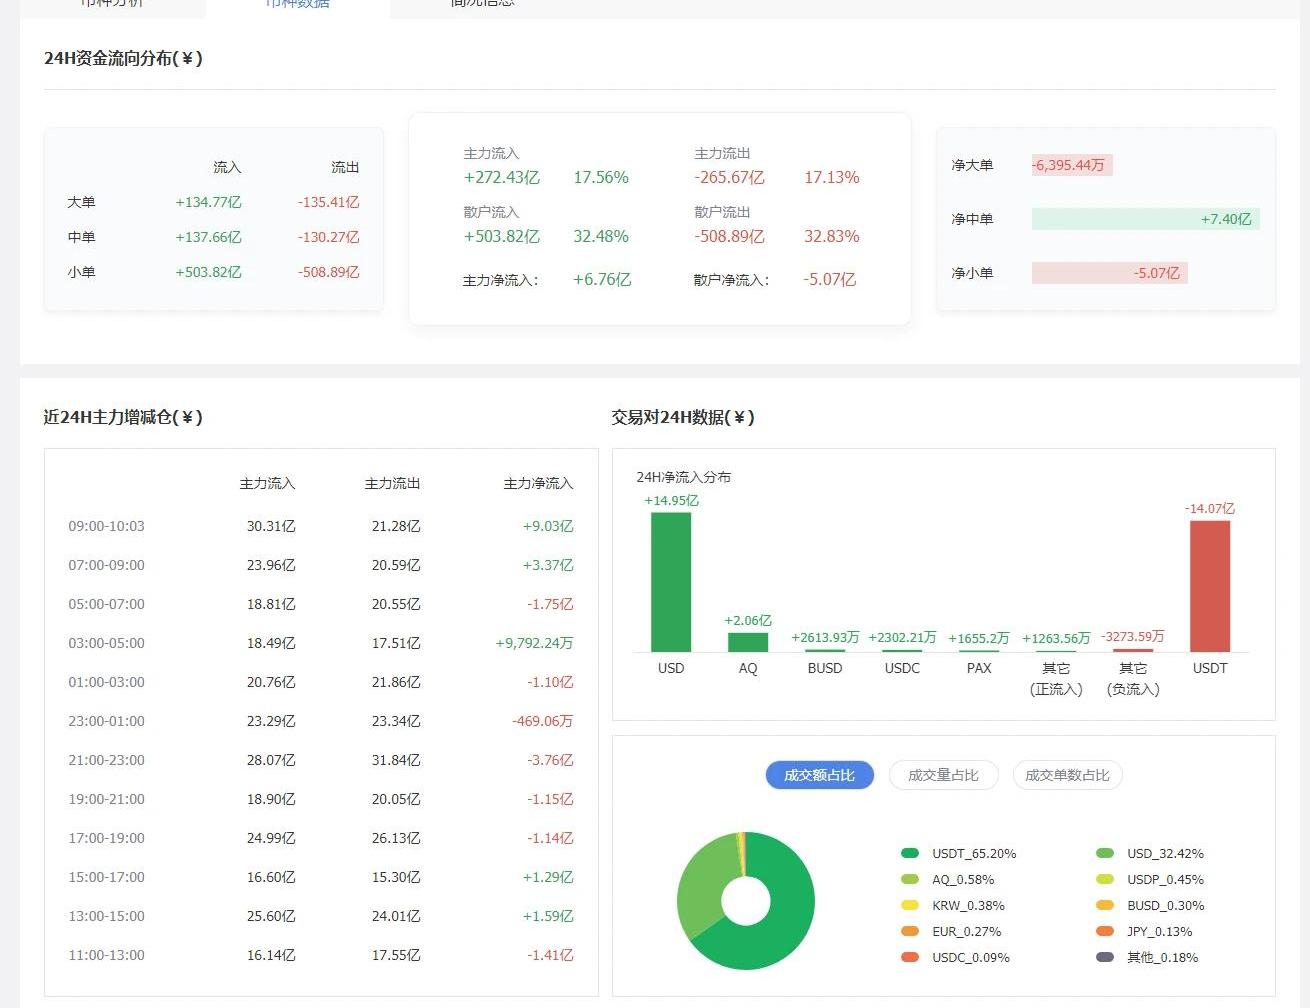Viewport: 1310px width, 1008px height.
Task: Switch pie chart to 成交量占比
Action: tap(943, 775)
